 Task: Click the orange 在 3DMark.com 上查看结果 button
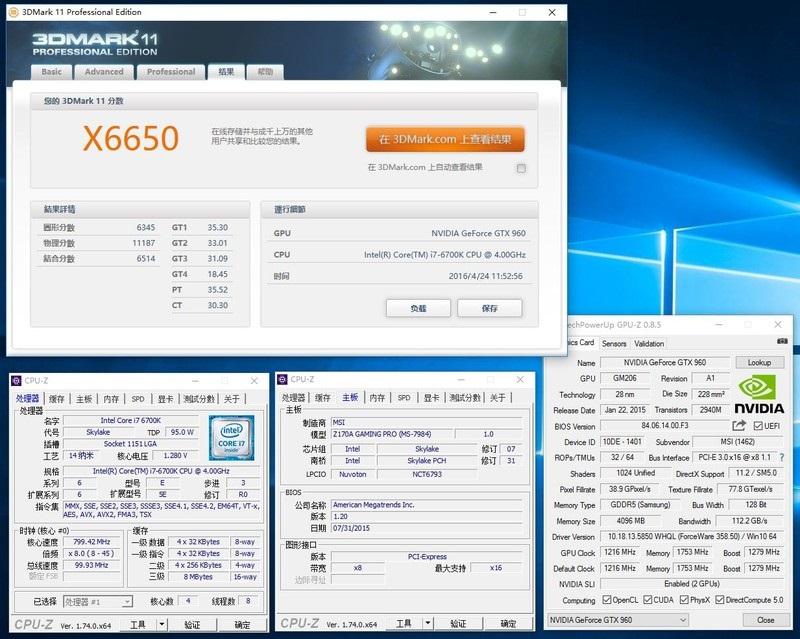pos(445,139)
